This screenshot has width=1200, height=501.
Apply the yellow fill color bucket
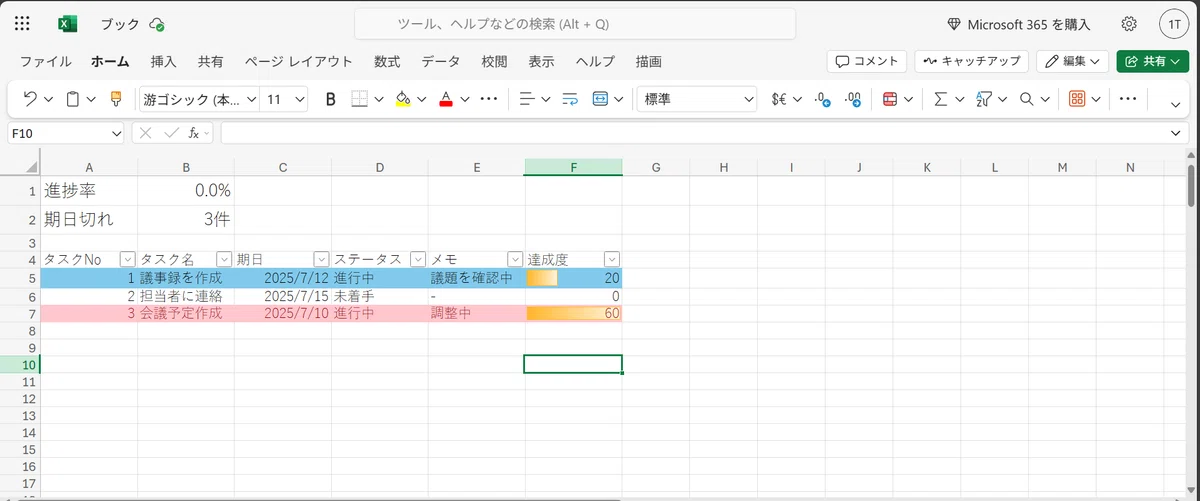(403, 99)
